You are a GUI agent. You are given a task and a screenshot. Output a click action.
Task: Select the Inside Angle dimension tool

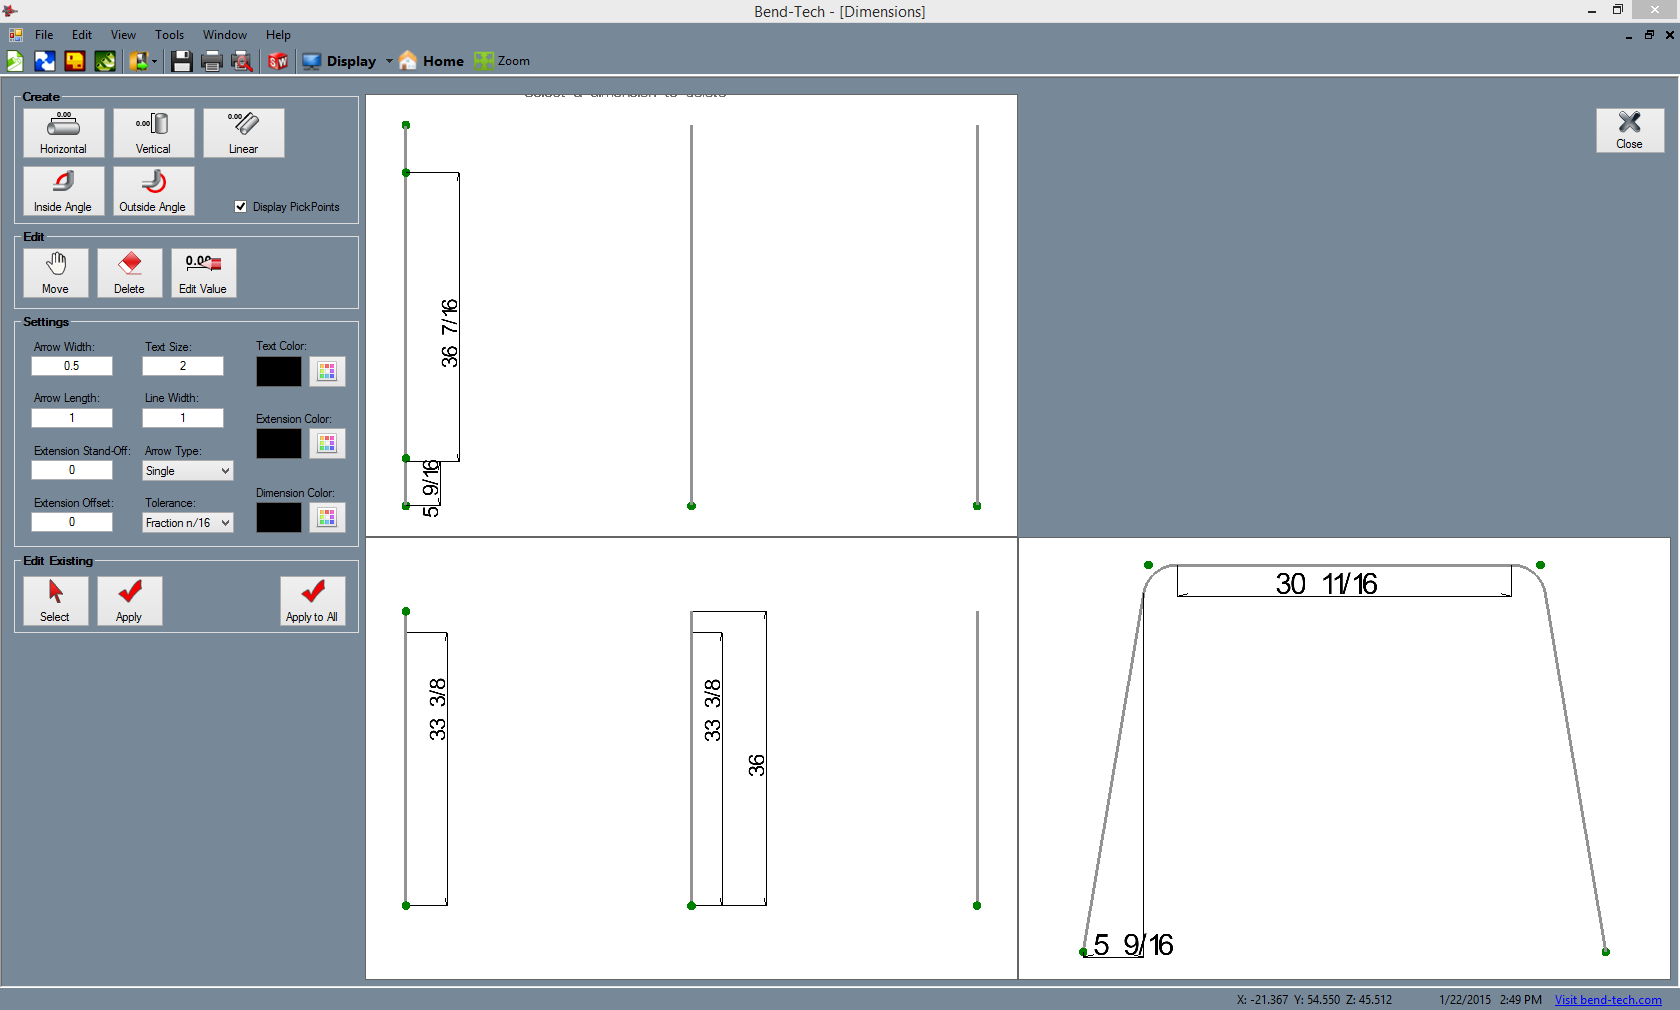coord(63,191)
